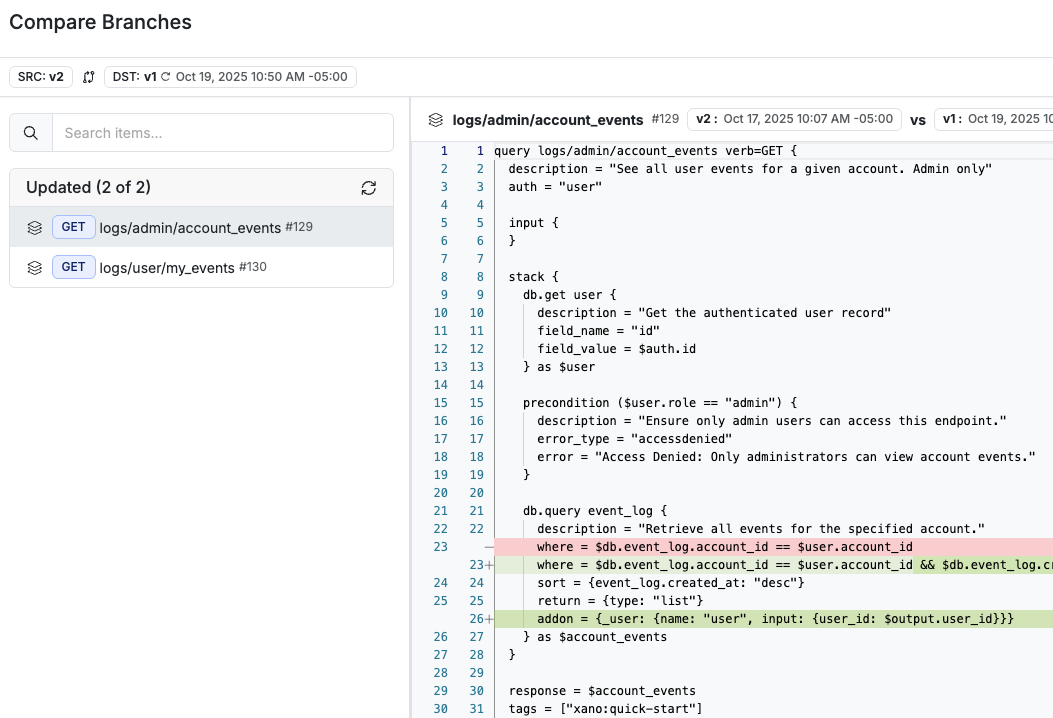Click left gutter line number 15
Image resolution: width=1053 pixels, height=718 pixels.
coord(441,403)
